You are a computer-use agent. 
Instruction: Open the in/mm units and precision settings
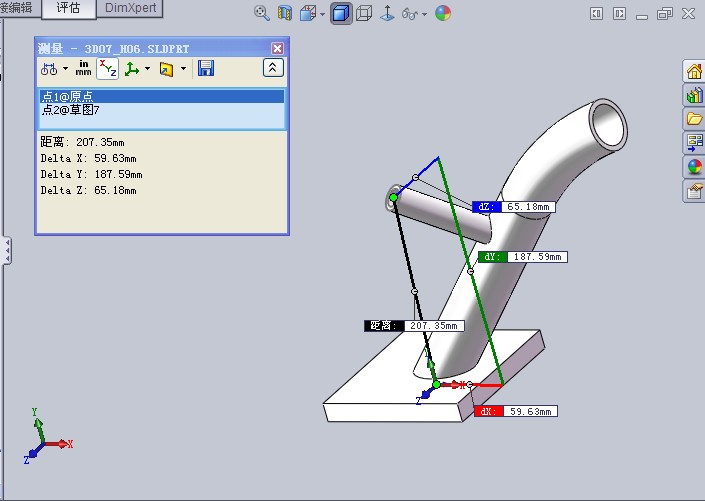84,68
